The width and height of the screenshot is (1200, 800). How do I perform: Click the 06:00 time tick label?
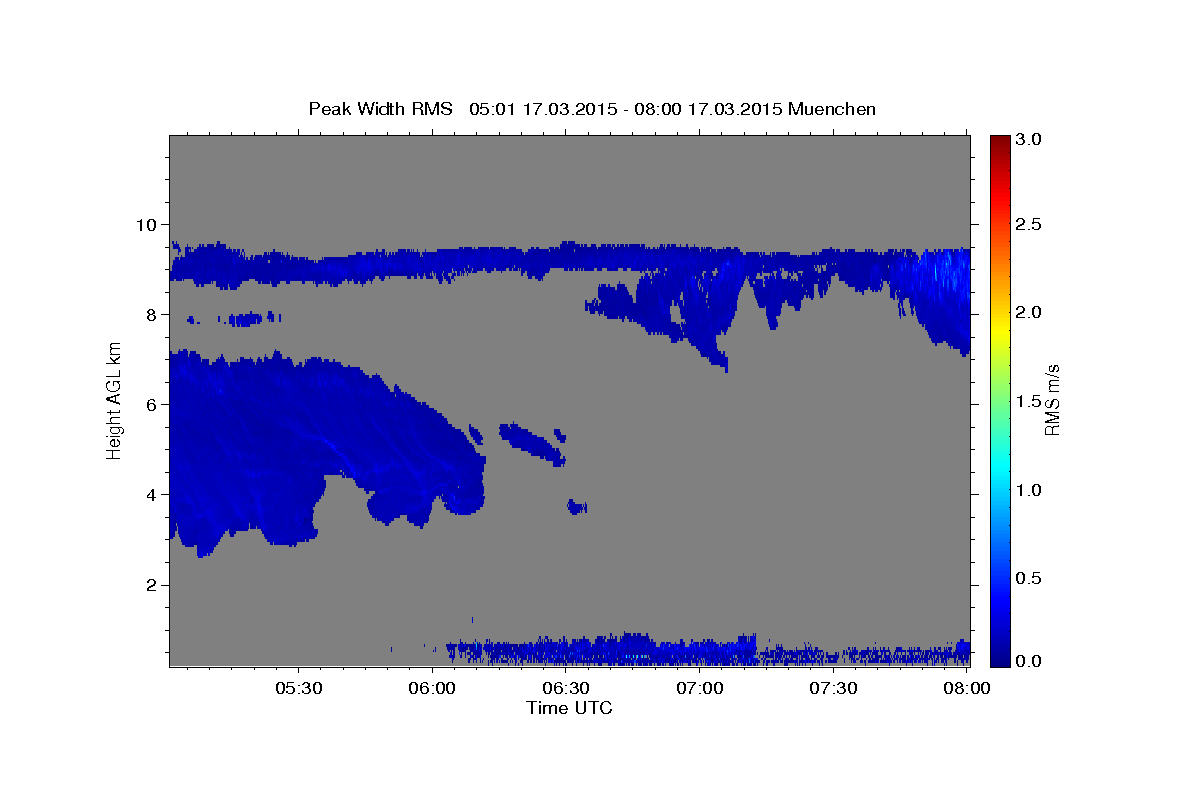(432, 688)
